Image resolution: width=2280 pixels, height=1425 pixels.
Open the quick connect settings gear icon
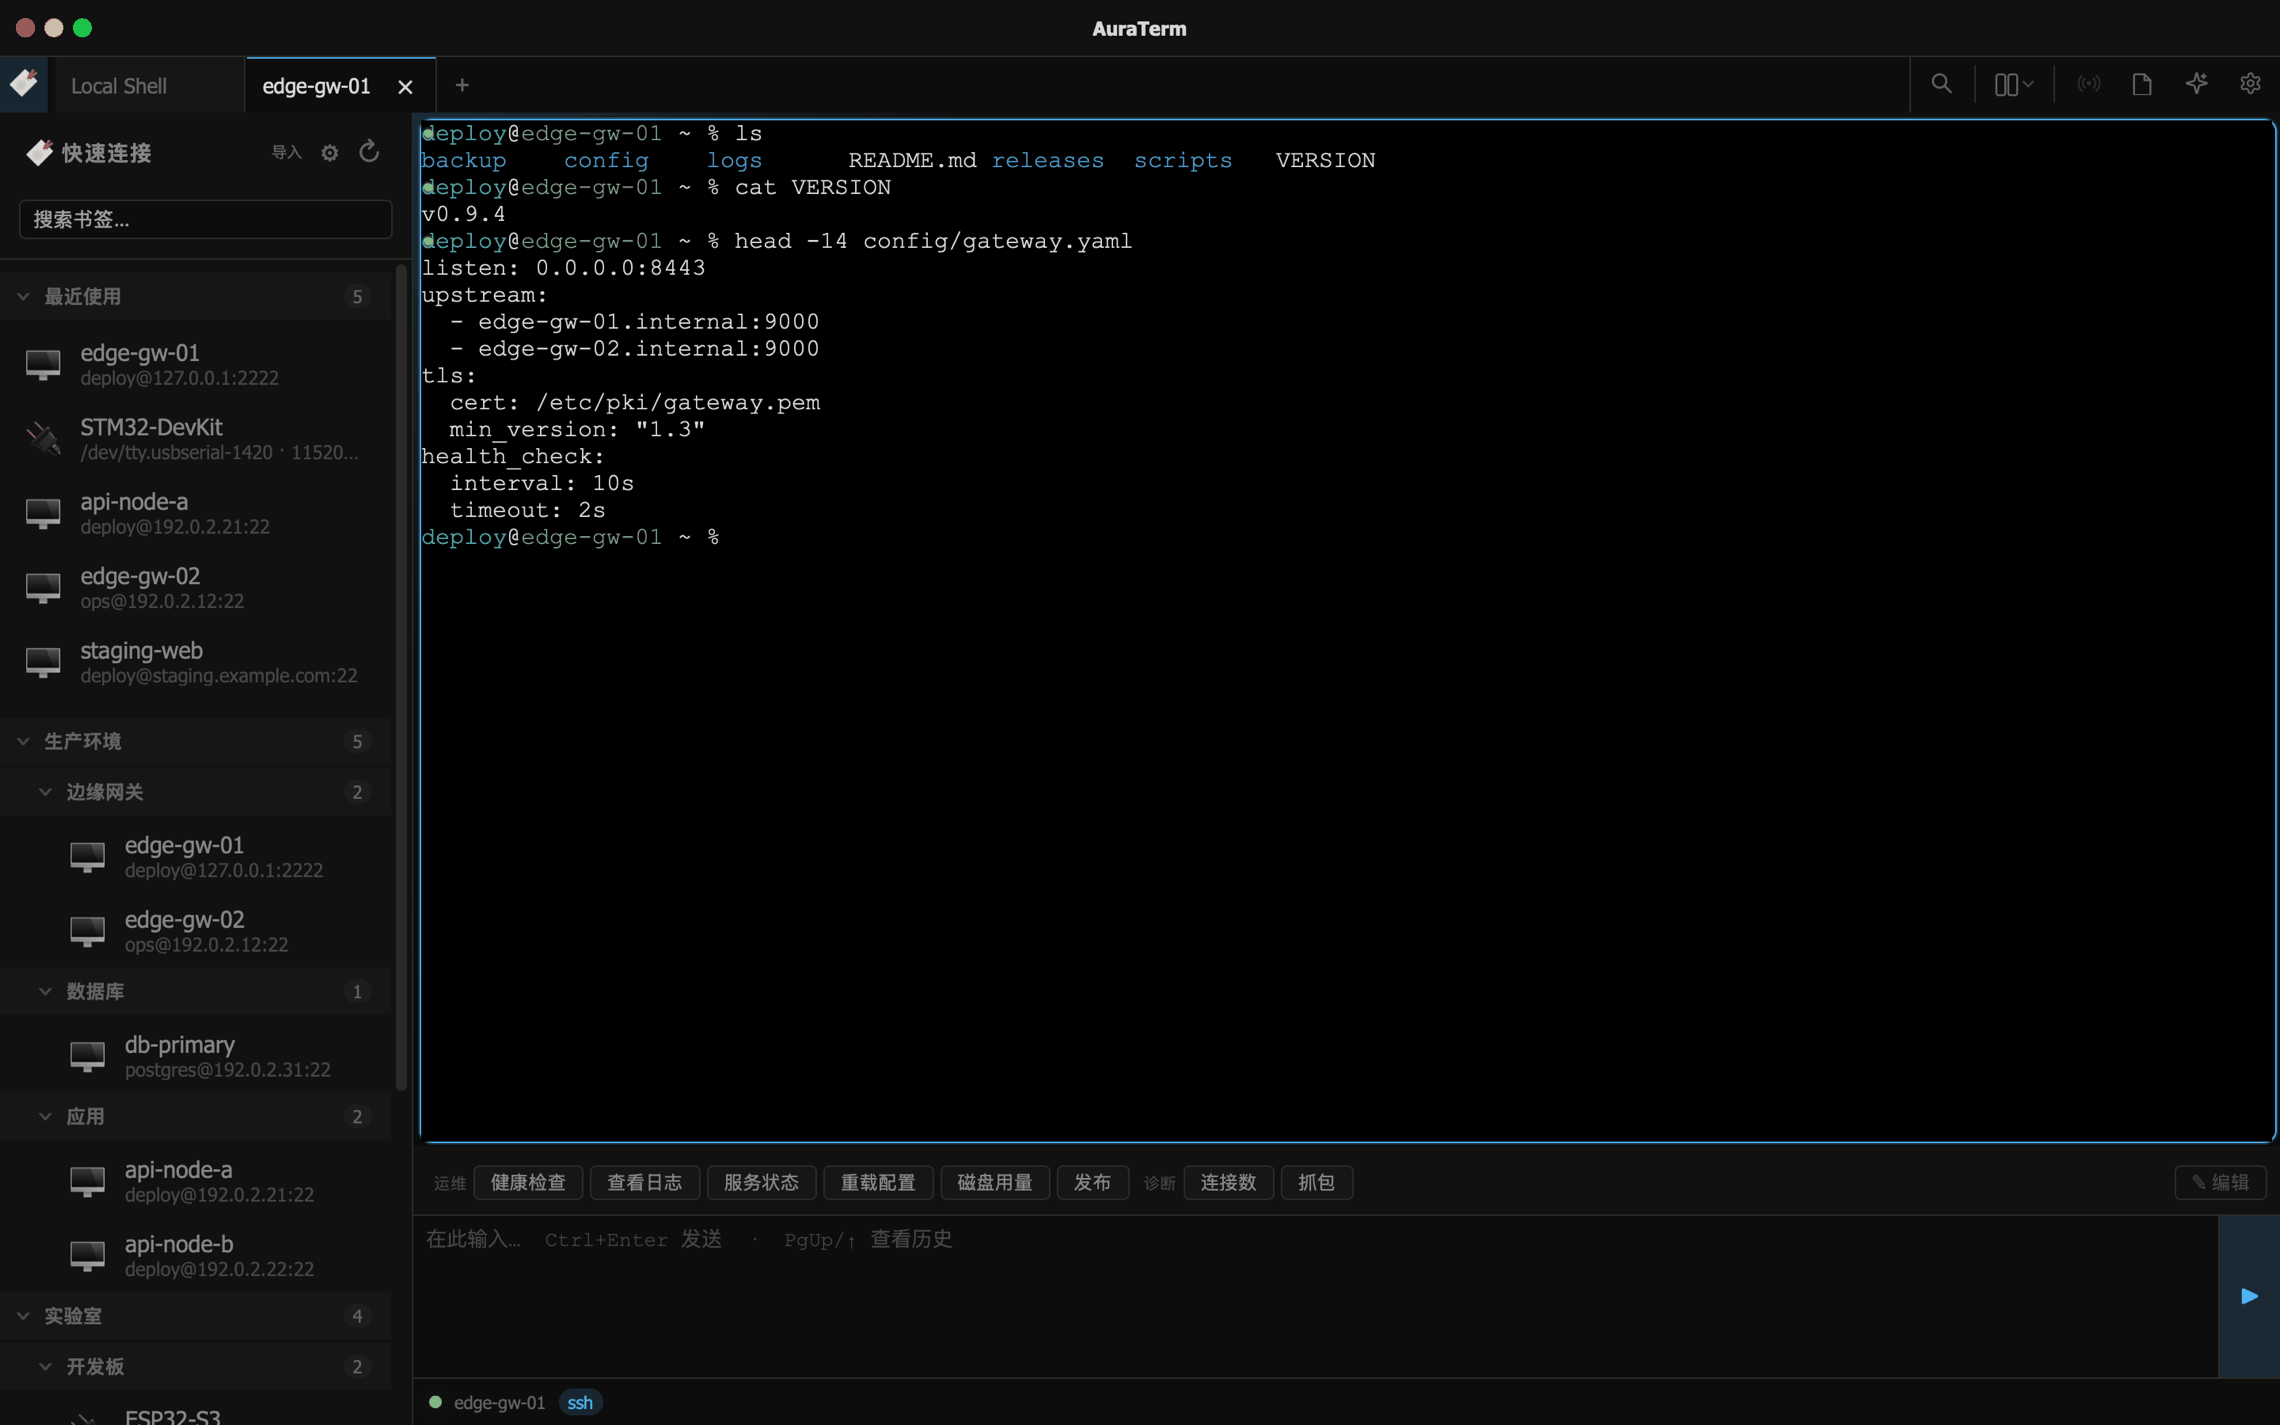point(329,153)
